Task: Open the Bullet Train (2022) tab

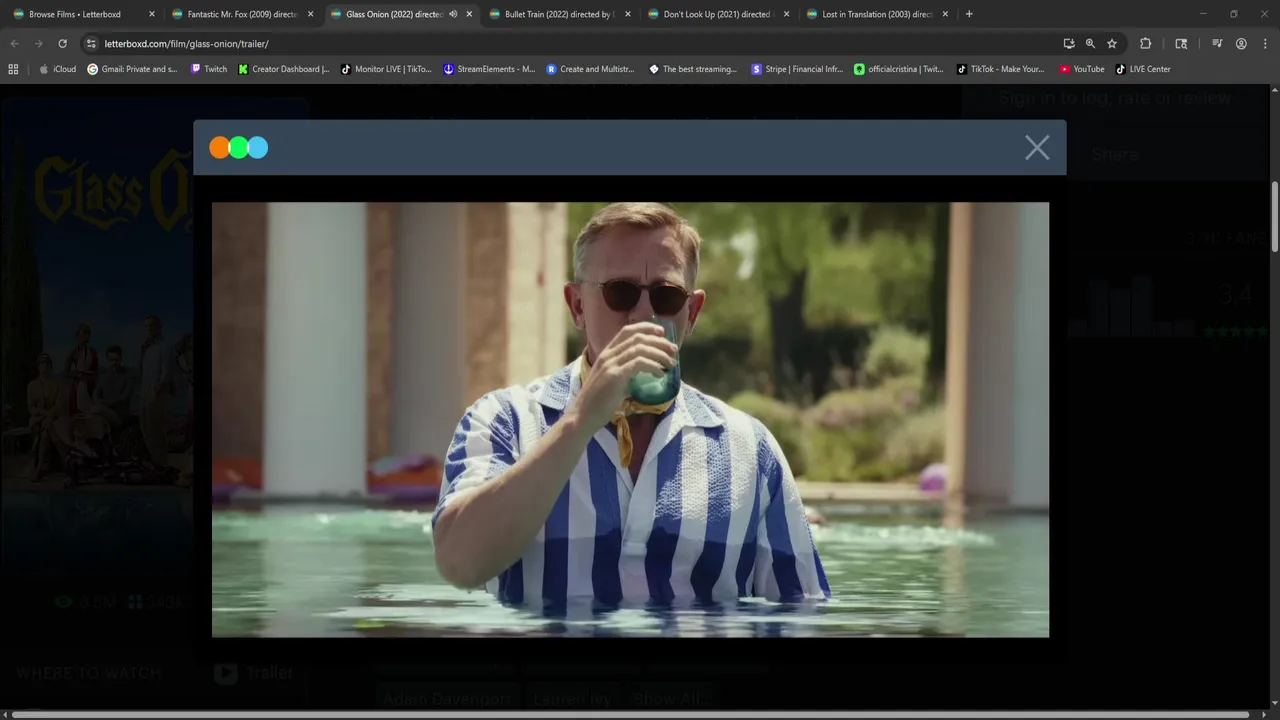Action: 559,14
